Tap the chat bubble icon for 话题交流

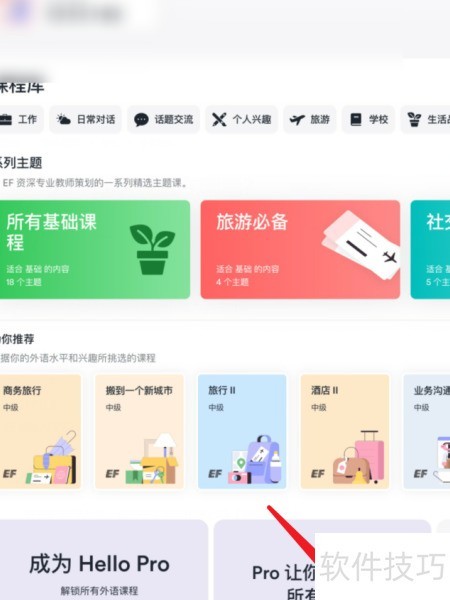pyautogui.click(x=141, y=120)
